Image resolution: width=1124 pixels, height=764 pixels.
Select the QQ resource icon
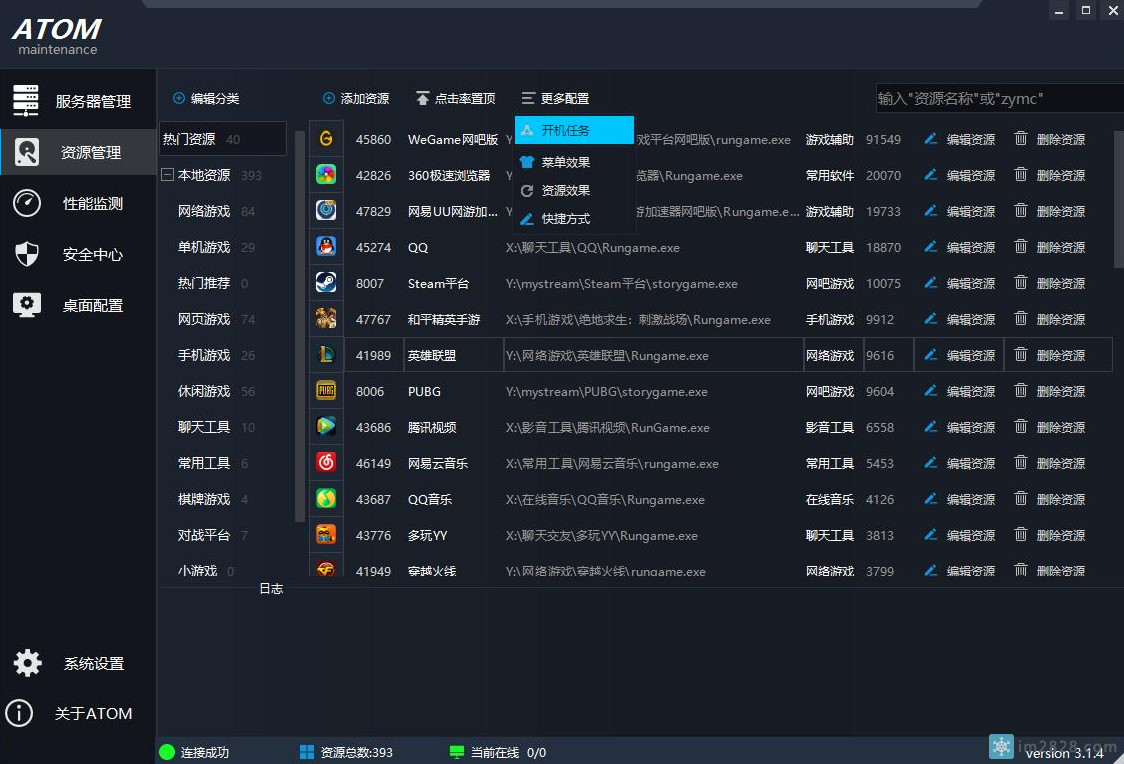point(326,247)
